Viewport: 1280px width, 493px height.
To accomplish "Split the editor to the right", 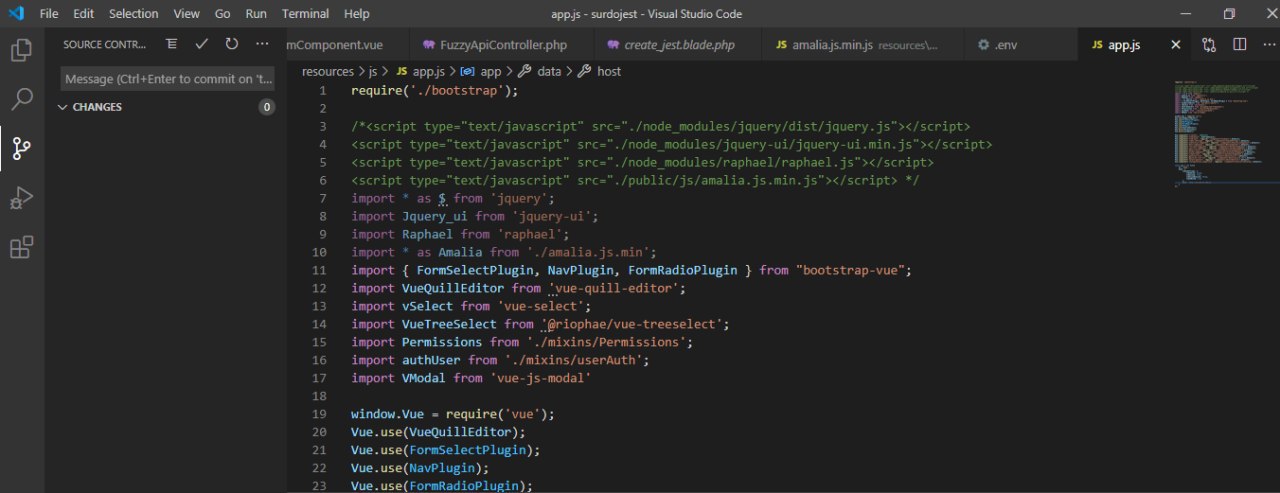I will click(x=1239, y=44).
